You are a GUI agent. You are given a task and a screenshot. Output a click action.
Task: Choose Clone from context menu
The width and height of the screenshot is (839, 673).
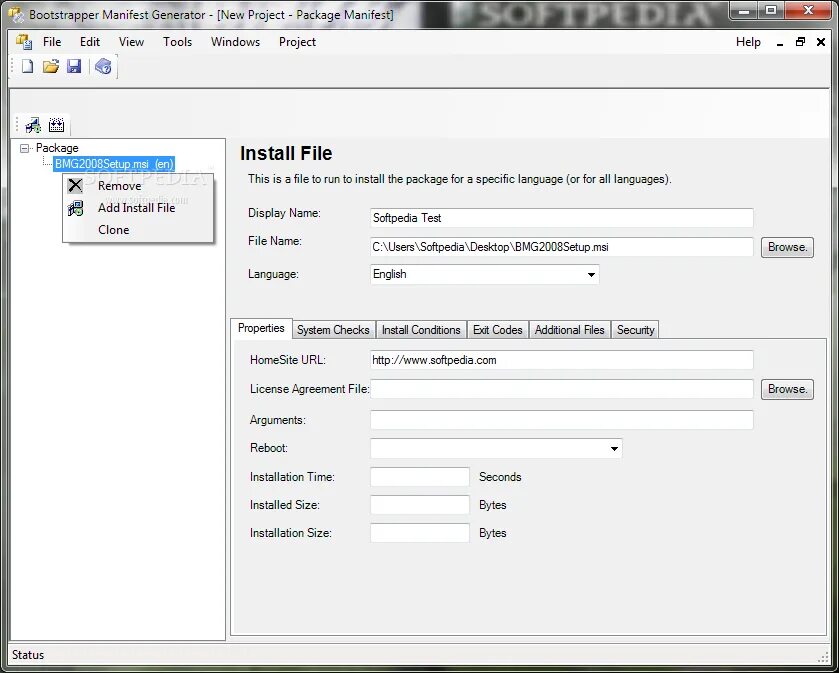[x=138, y=230]
